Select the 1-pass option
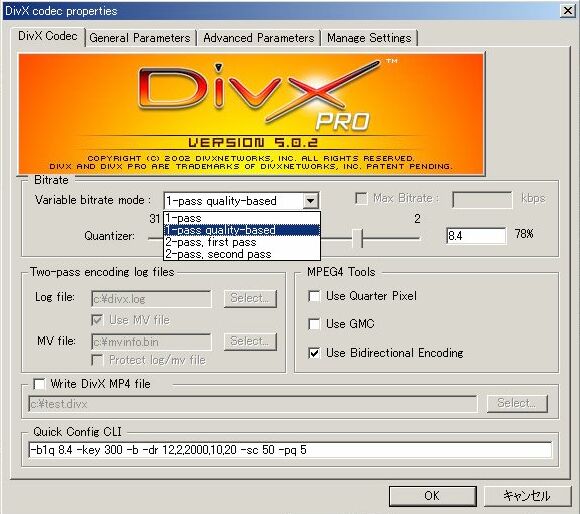The image size is (580, 514). point(242,218)
